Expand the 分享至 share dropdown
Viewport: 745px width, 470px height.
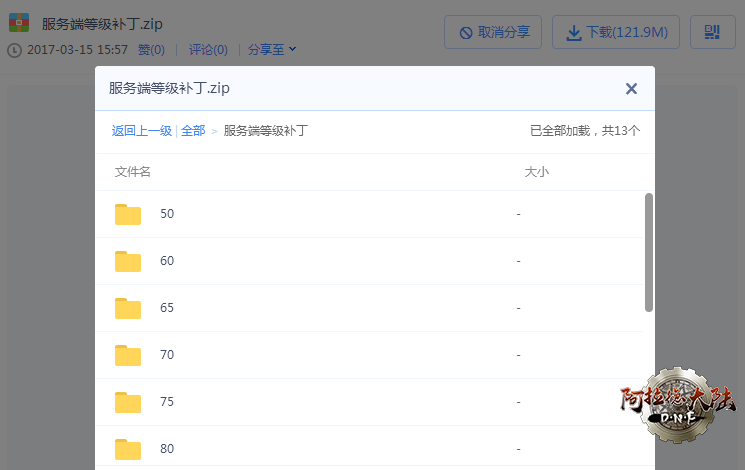pos(271,50)
